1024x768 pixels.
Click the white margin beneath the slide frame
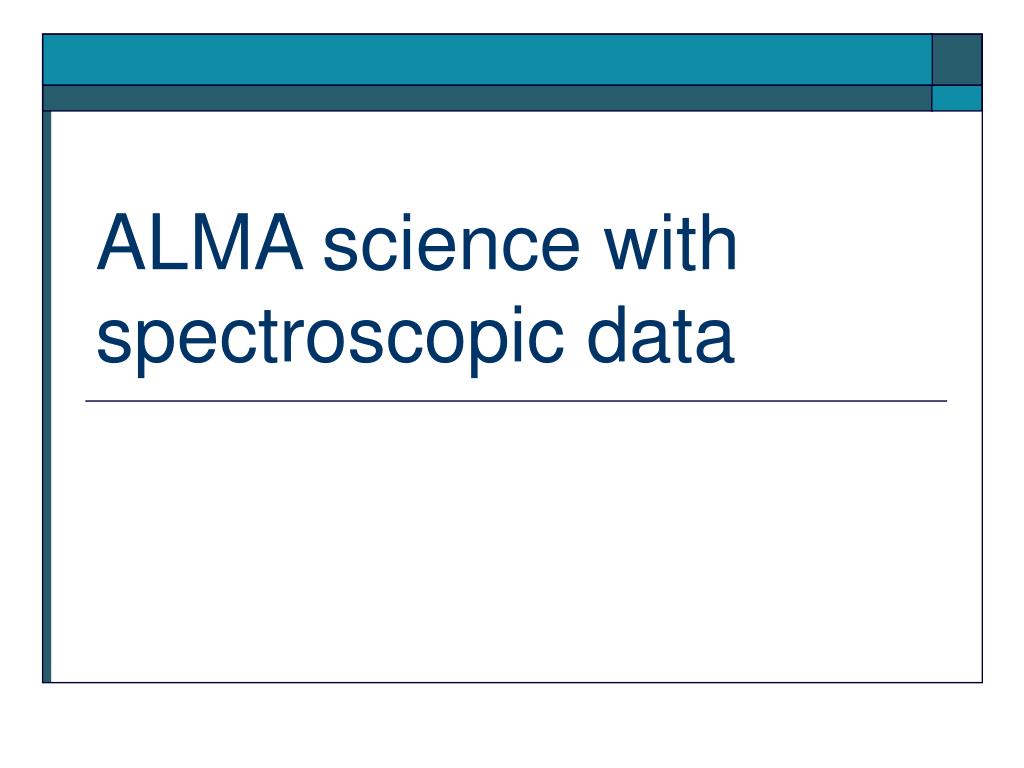coord(512,725)
